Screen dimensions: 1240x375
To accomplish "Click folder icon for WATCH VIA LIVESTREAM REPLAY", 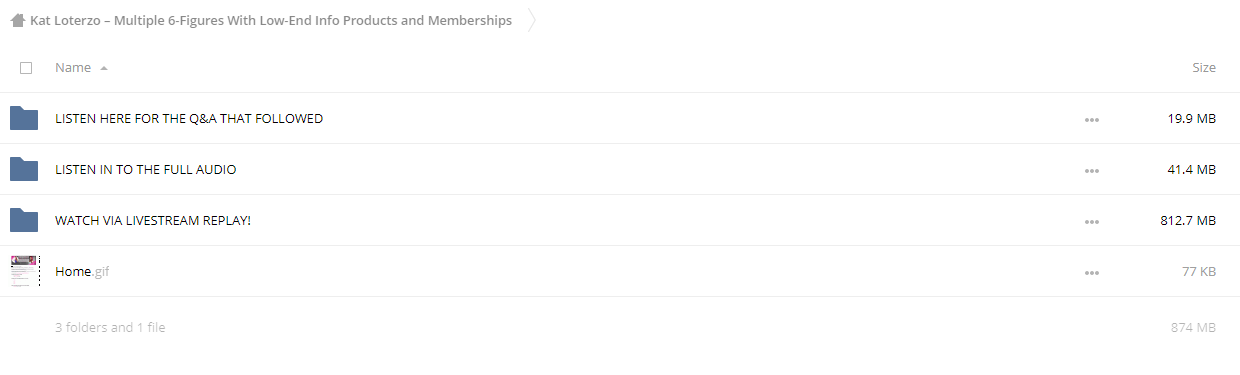I will pyautogui.click(x=24, y=220).
